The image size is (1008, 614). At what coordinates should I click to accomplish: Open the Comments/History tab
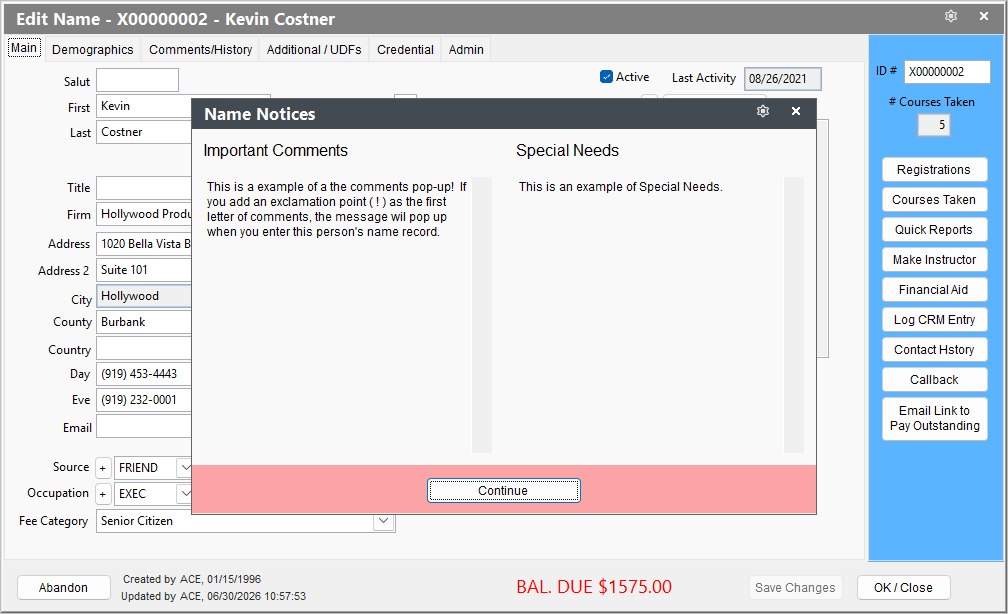tap(201, 50)
